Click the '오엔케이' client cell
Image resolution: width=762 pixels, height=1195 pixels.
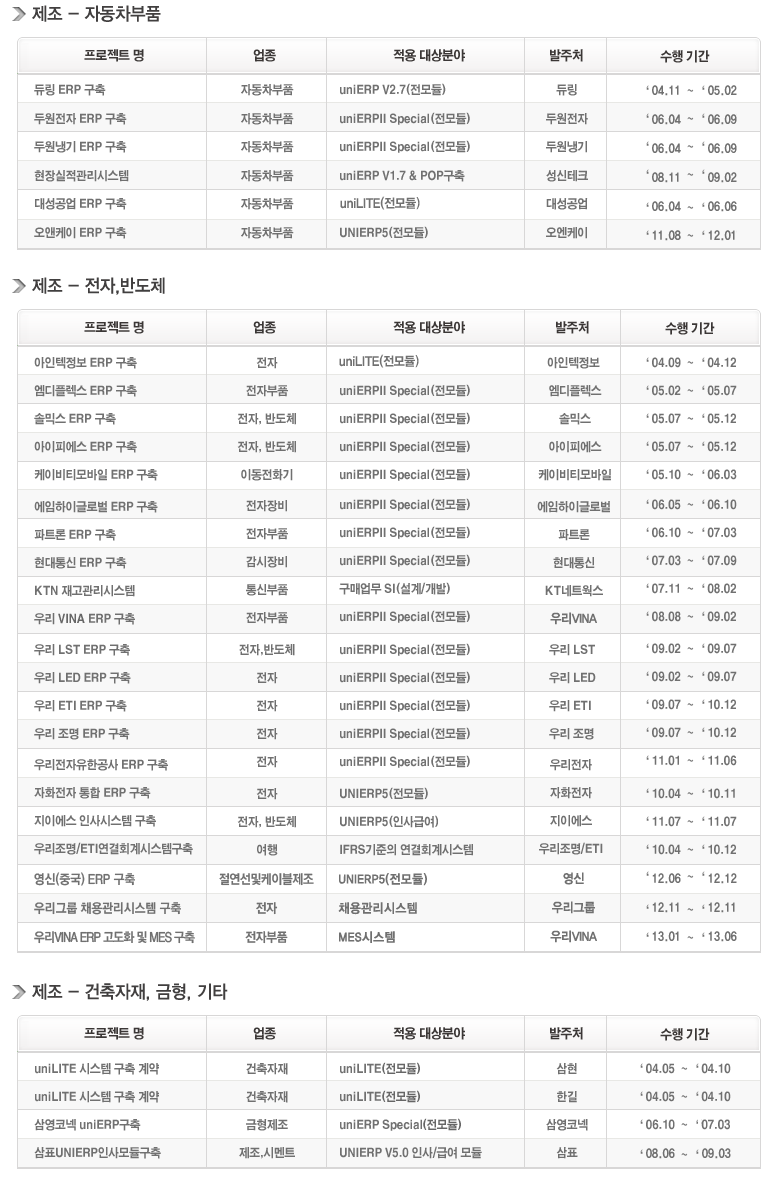point(567,232)
